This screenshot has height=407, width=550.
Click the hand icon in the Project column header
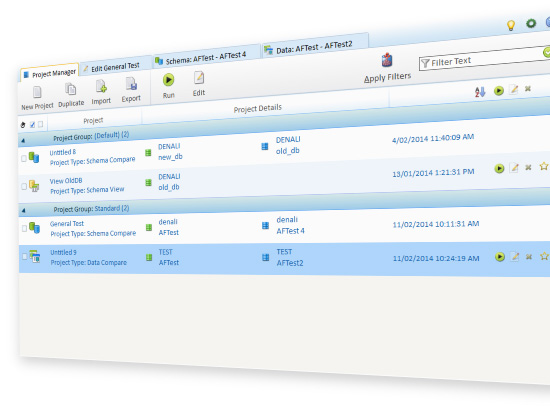[23, 125]
